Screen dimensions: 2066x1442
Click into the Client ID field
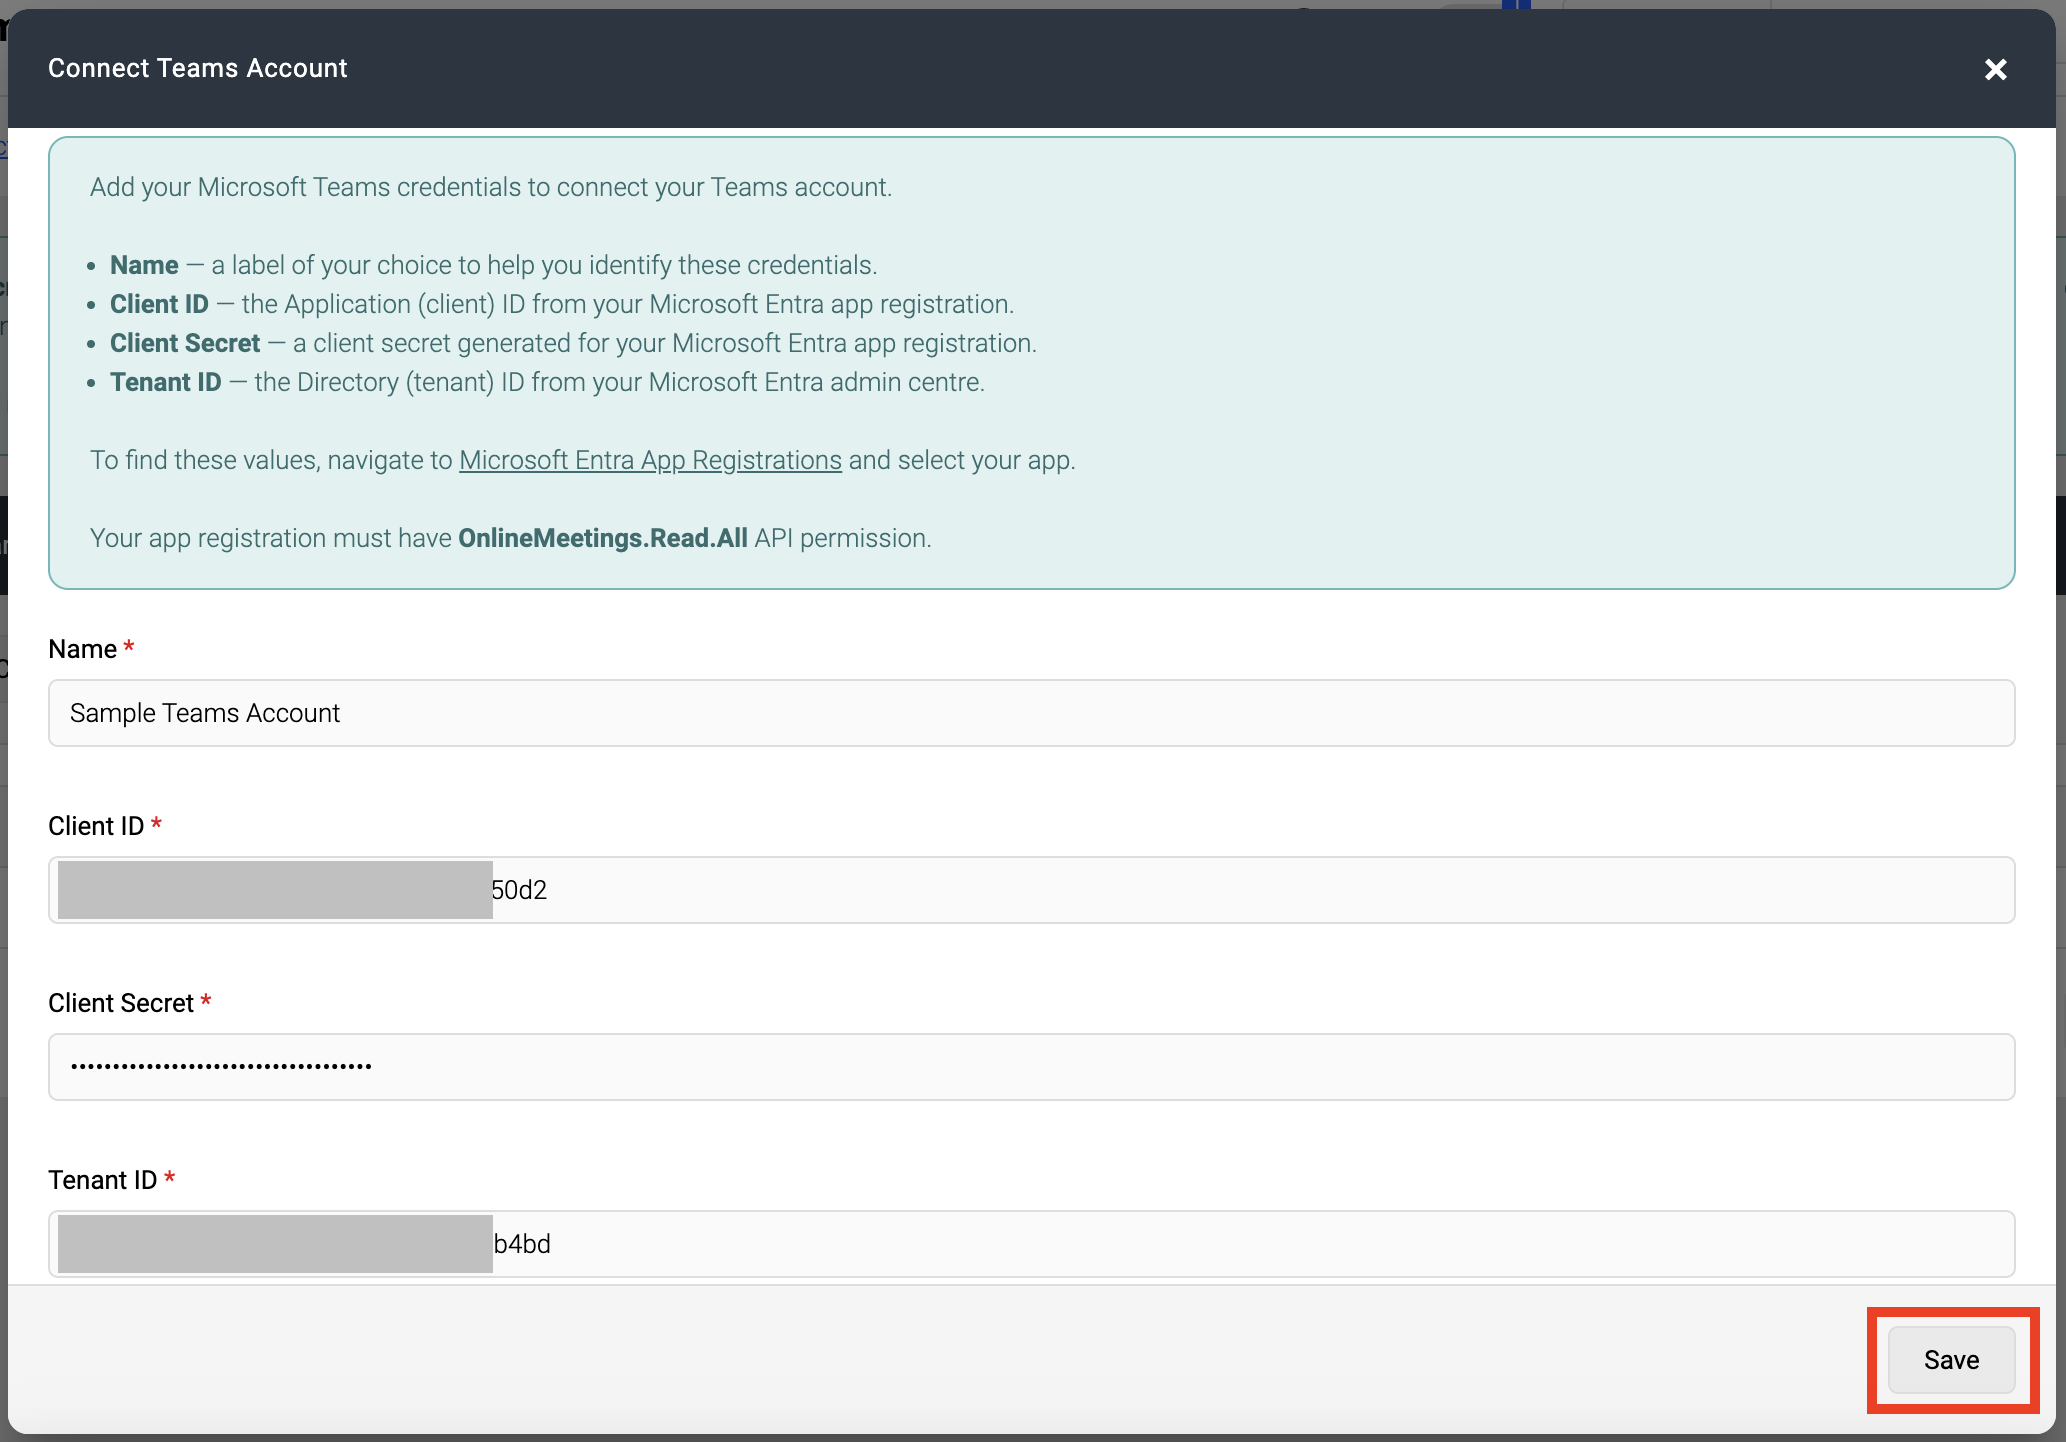point(1031,890)
